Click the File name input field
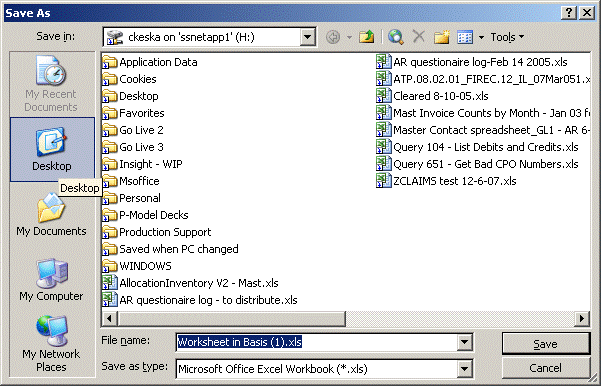 coord(317,342)
